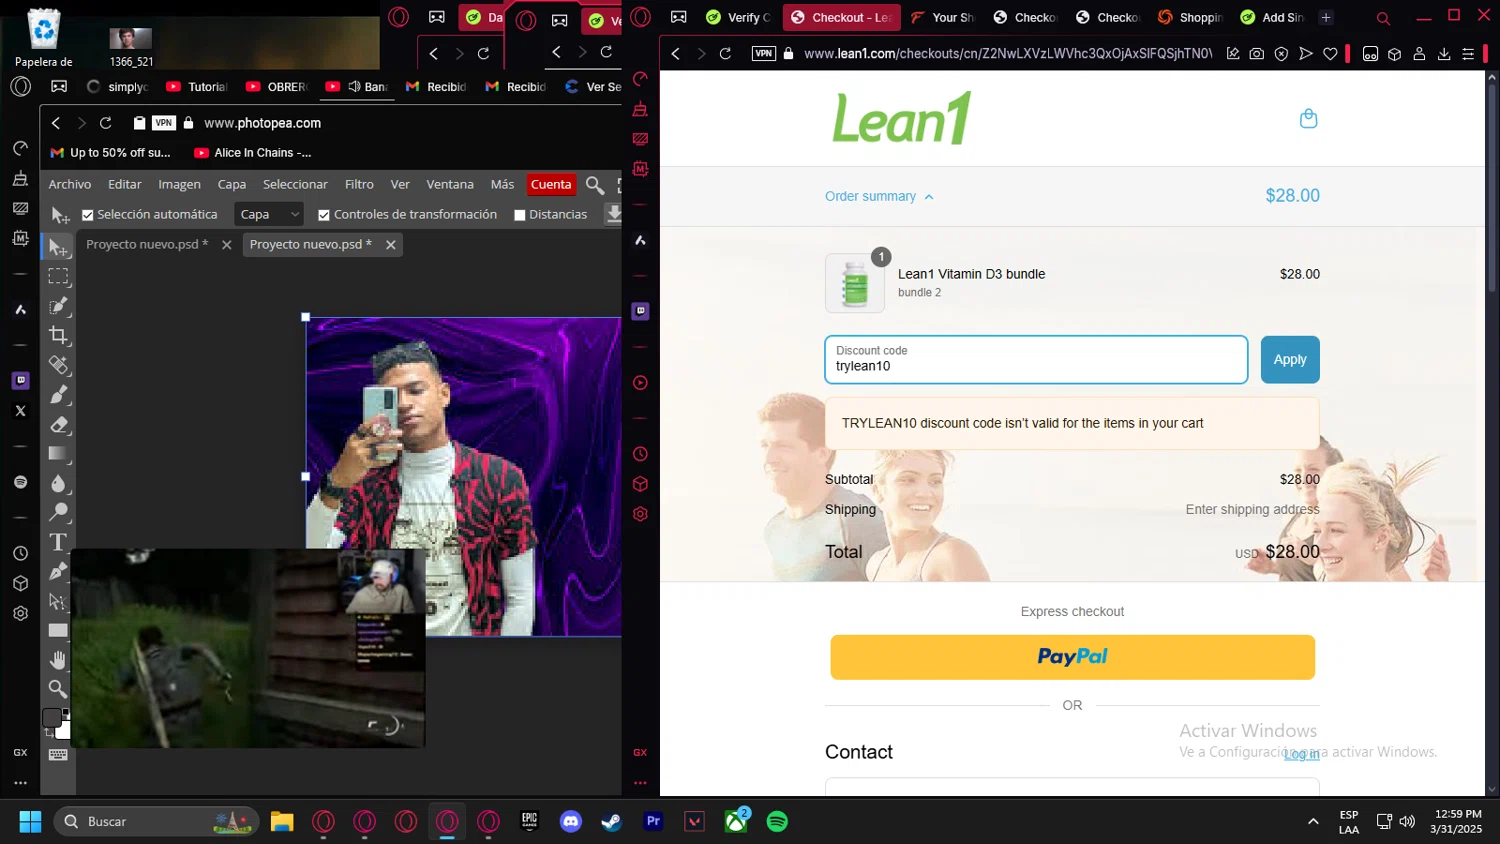Click the shopping bag cart icon on Lean1
The width and height of the screenshot is (1500, 844).
(1308, 118)
